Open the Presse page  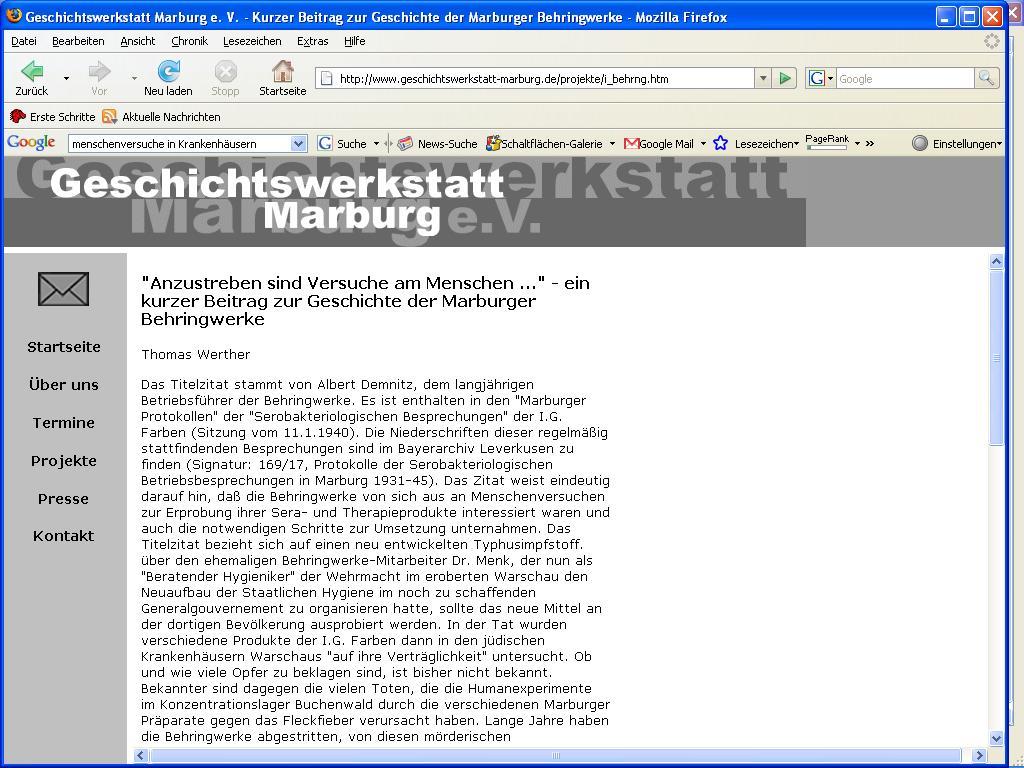tap(63, 498)
